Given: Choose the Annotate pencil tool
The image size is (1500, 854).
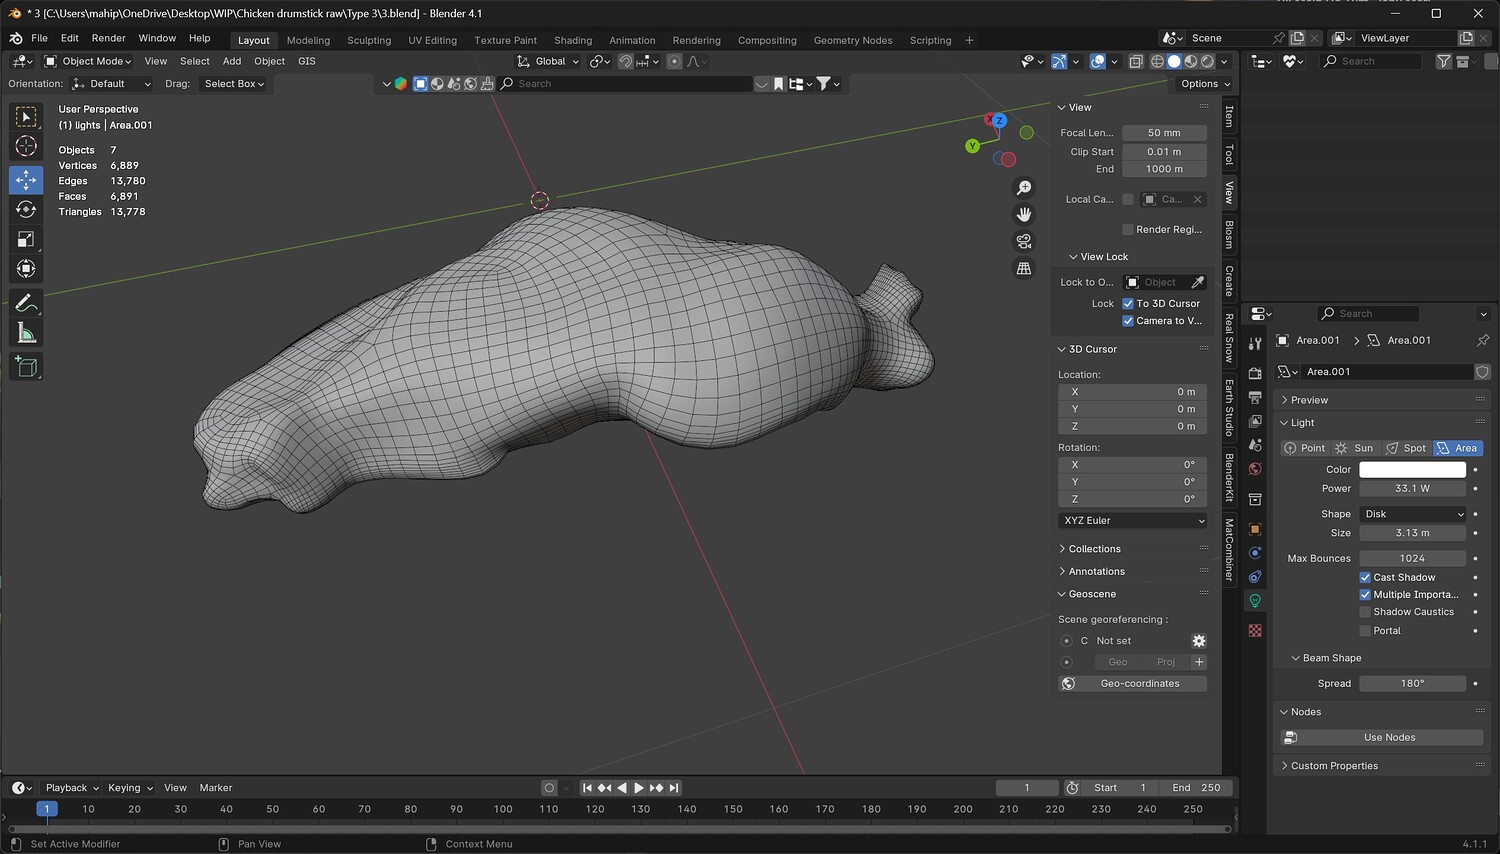Looking at the screenshot, I should click(x=26, y=303).
